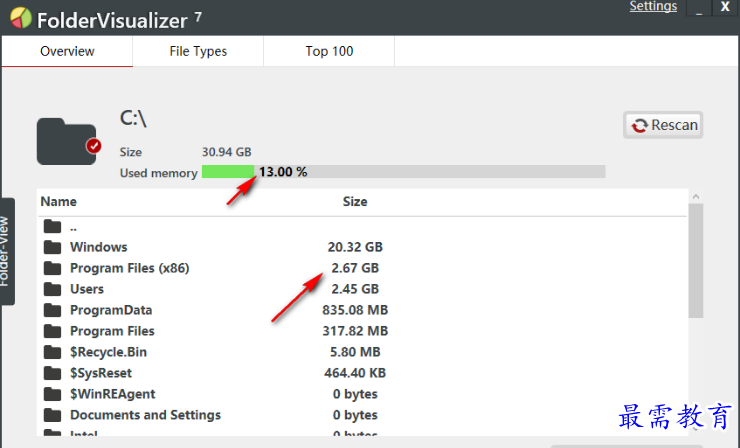Select the Windows folder name
This screenshot has height=448, width=740.
(x=99, y=247)
